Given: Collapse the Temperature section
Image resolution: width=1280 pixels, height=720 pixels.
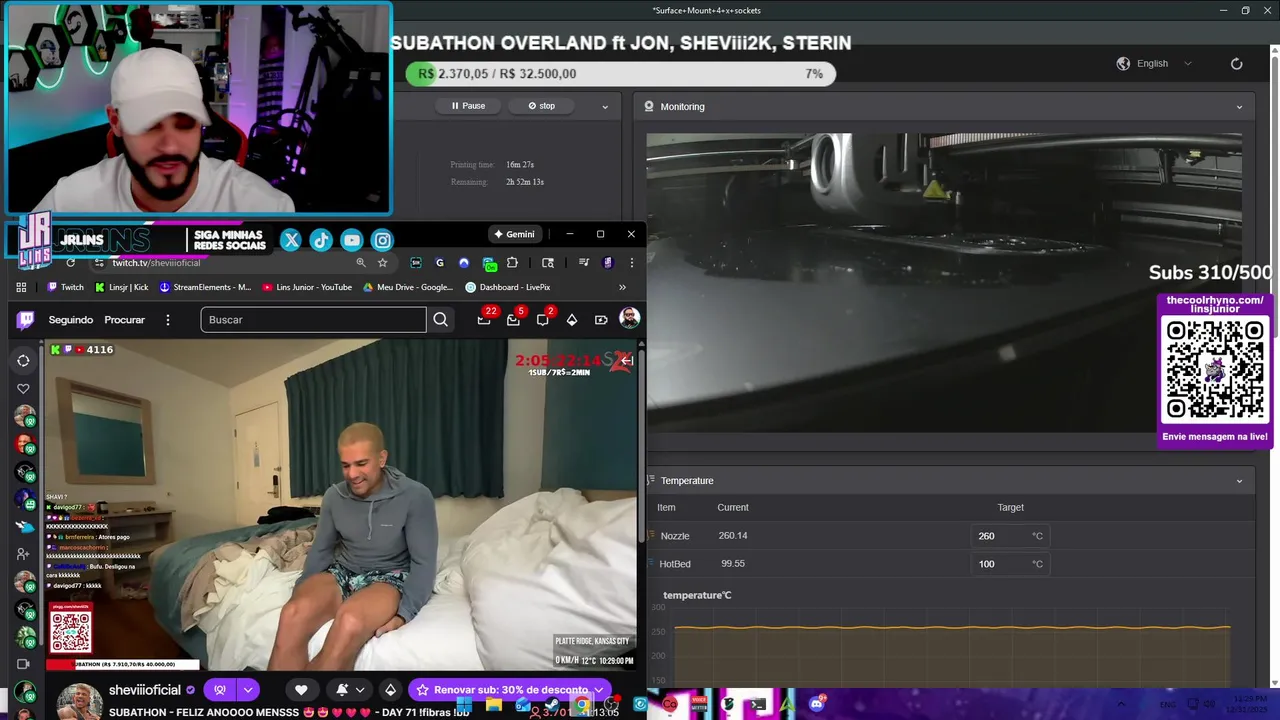Looking at the screenshot, I should click(x=1239, y=481).
